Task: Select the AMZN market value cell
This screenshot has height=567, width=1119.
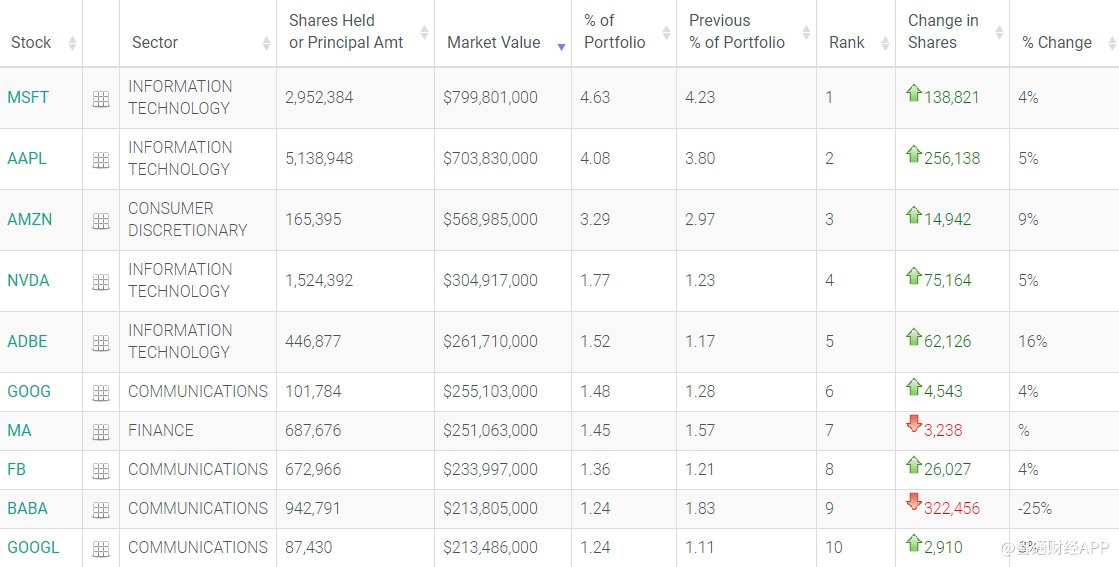Action: pos(490,220)
